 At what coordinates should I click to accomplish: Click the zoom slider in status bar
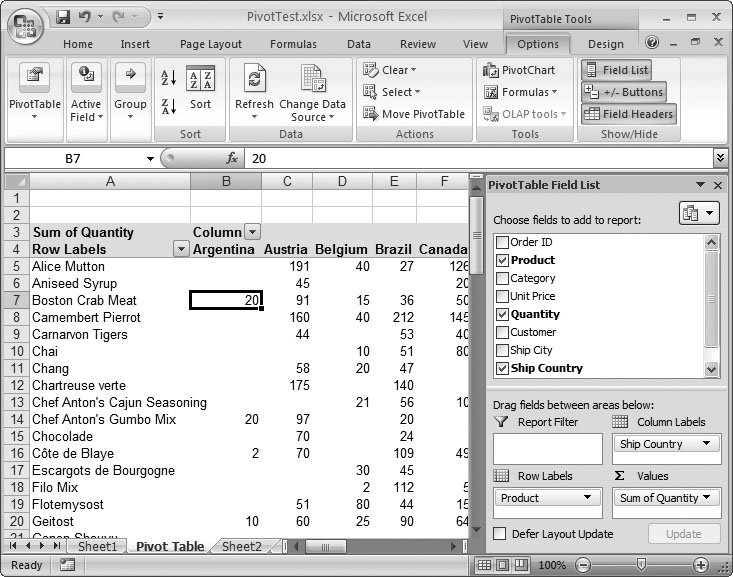(641, 565)
